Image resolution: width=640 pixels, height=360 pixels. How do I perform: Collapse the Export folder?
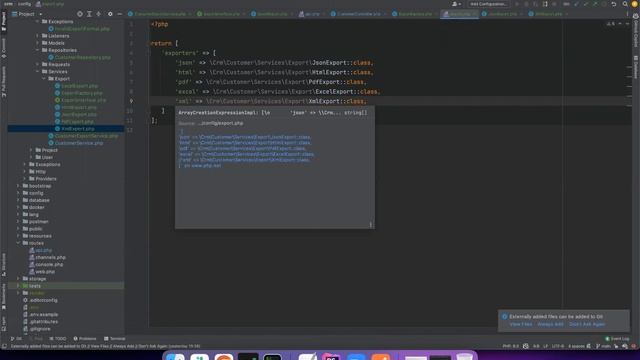tap(44, 79)
